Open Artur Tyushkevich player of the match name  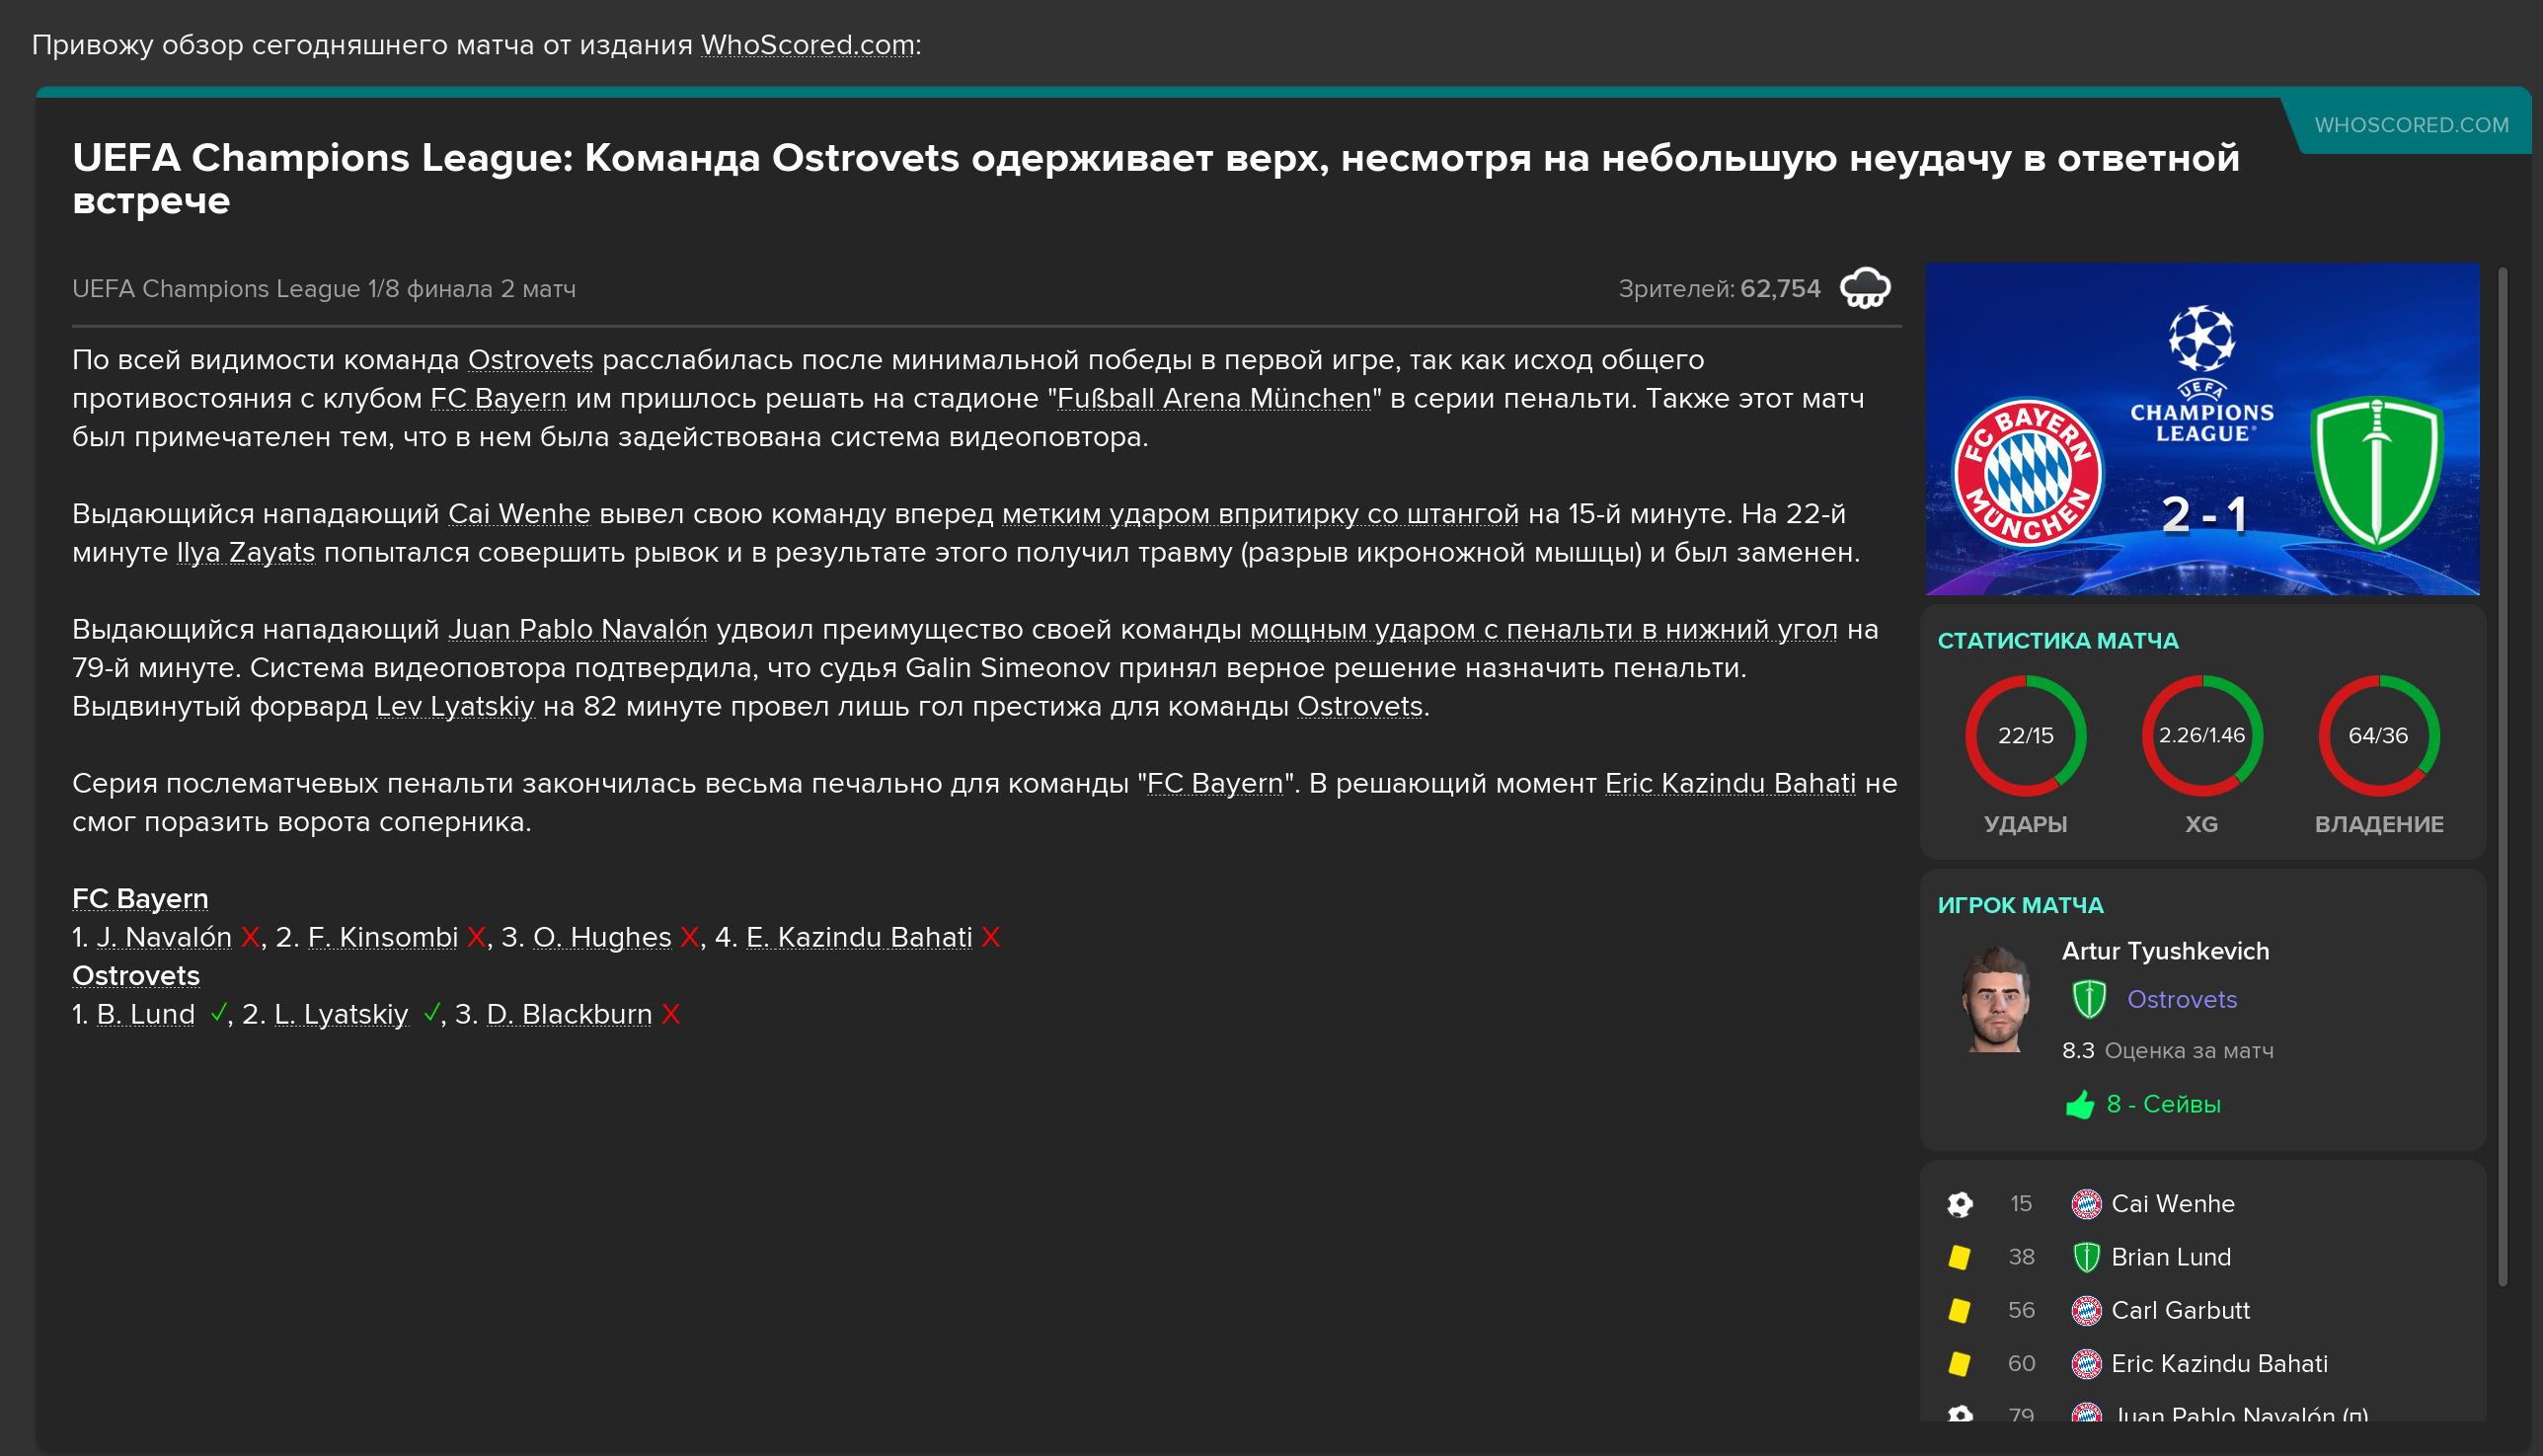[2165, 951]
